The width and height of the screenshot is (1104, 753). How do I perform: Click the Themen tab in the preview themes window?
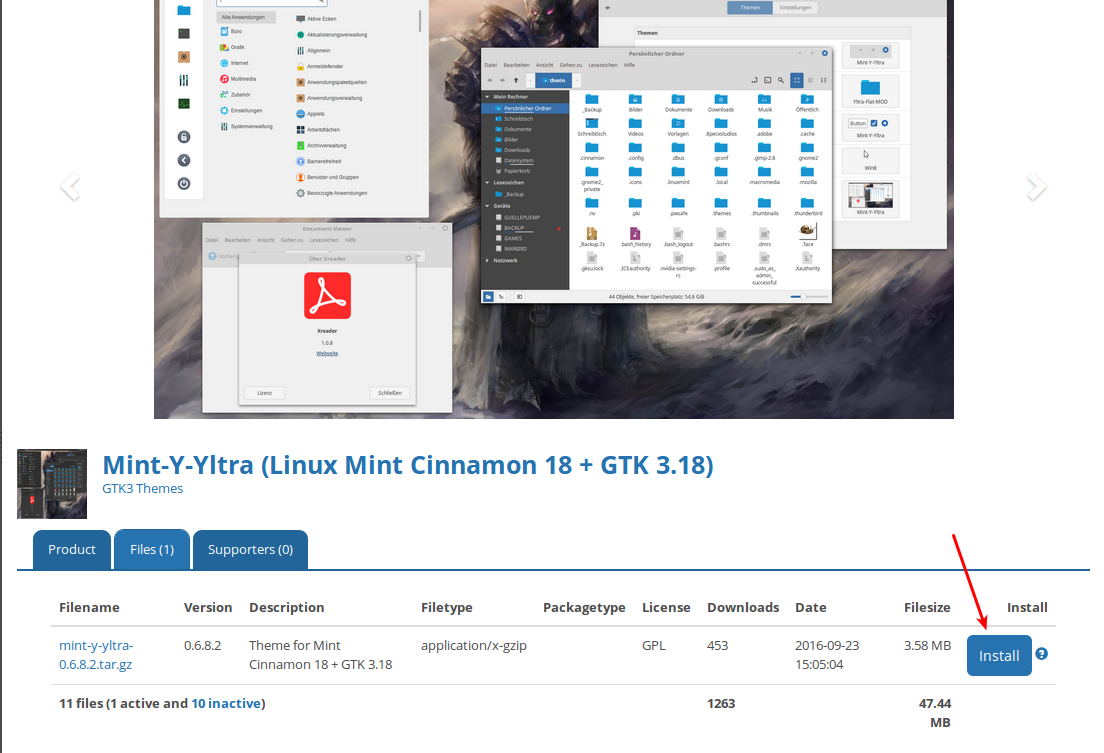(x=750, y=8)
